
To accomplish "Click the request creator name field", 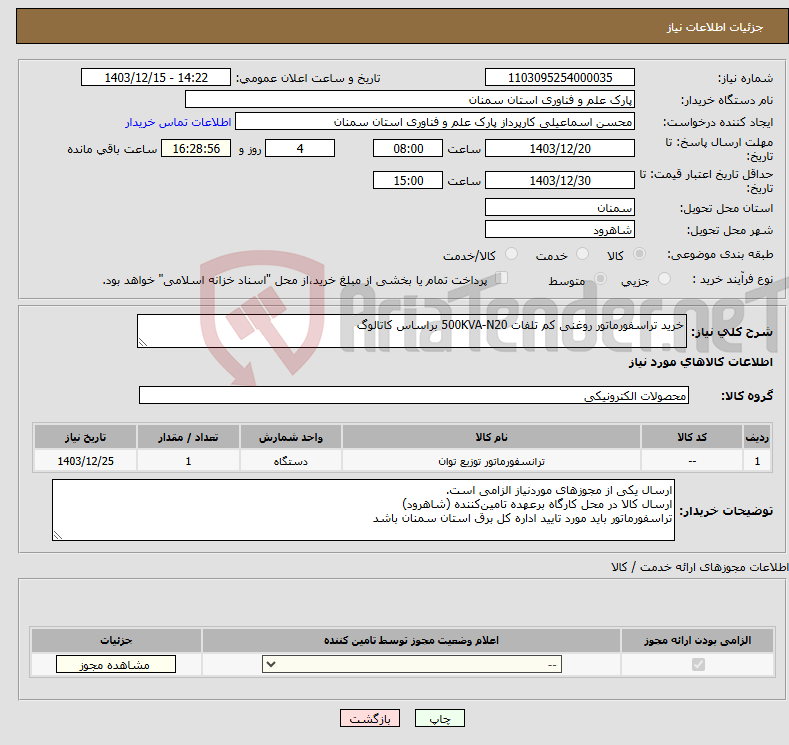I will click(x=435, y=122).
